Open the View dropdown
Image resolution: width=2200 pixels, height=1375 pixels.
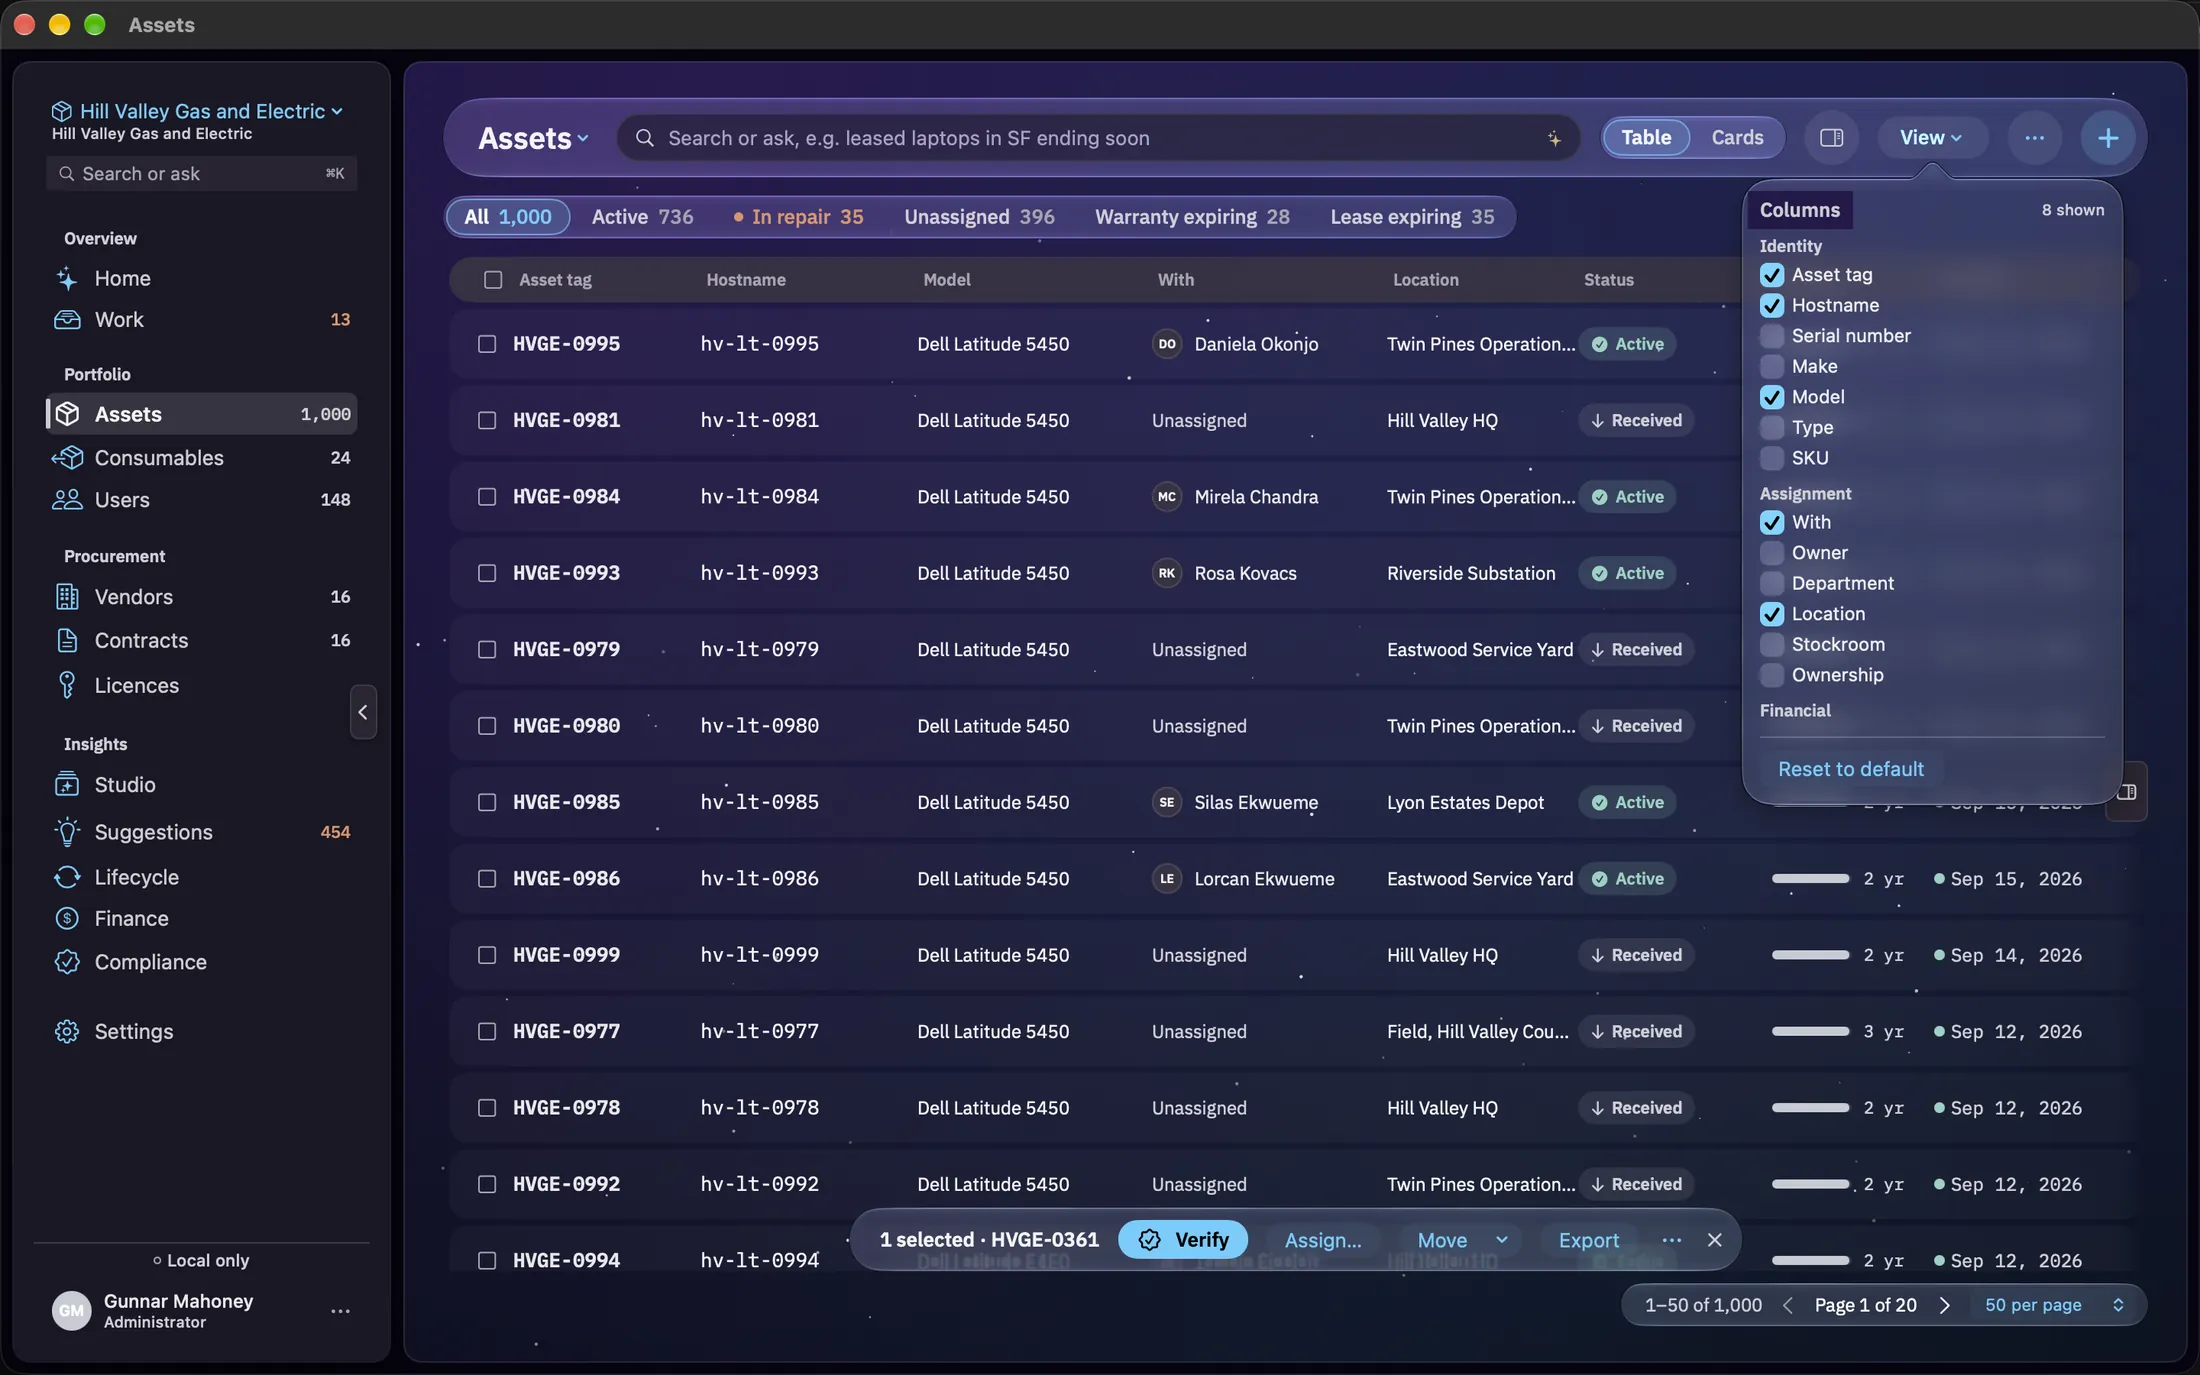point(1930,138)
